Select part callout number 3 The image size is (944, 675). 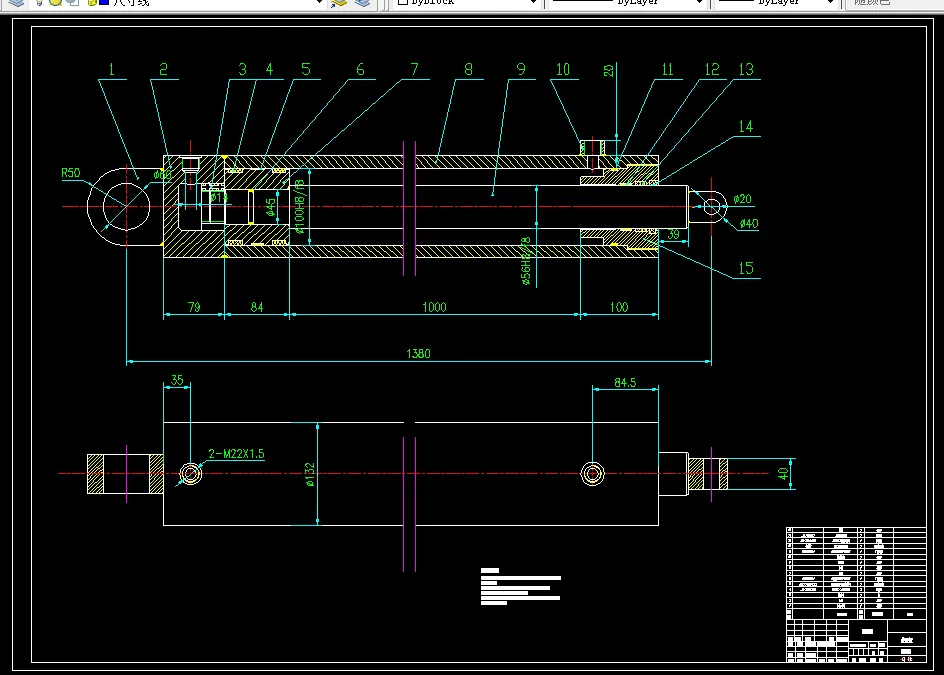[x=242, y=70]
